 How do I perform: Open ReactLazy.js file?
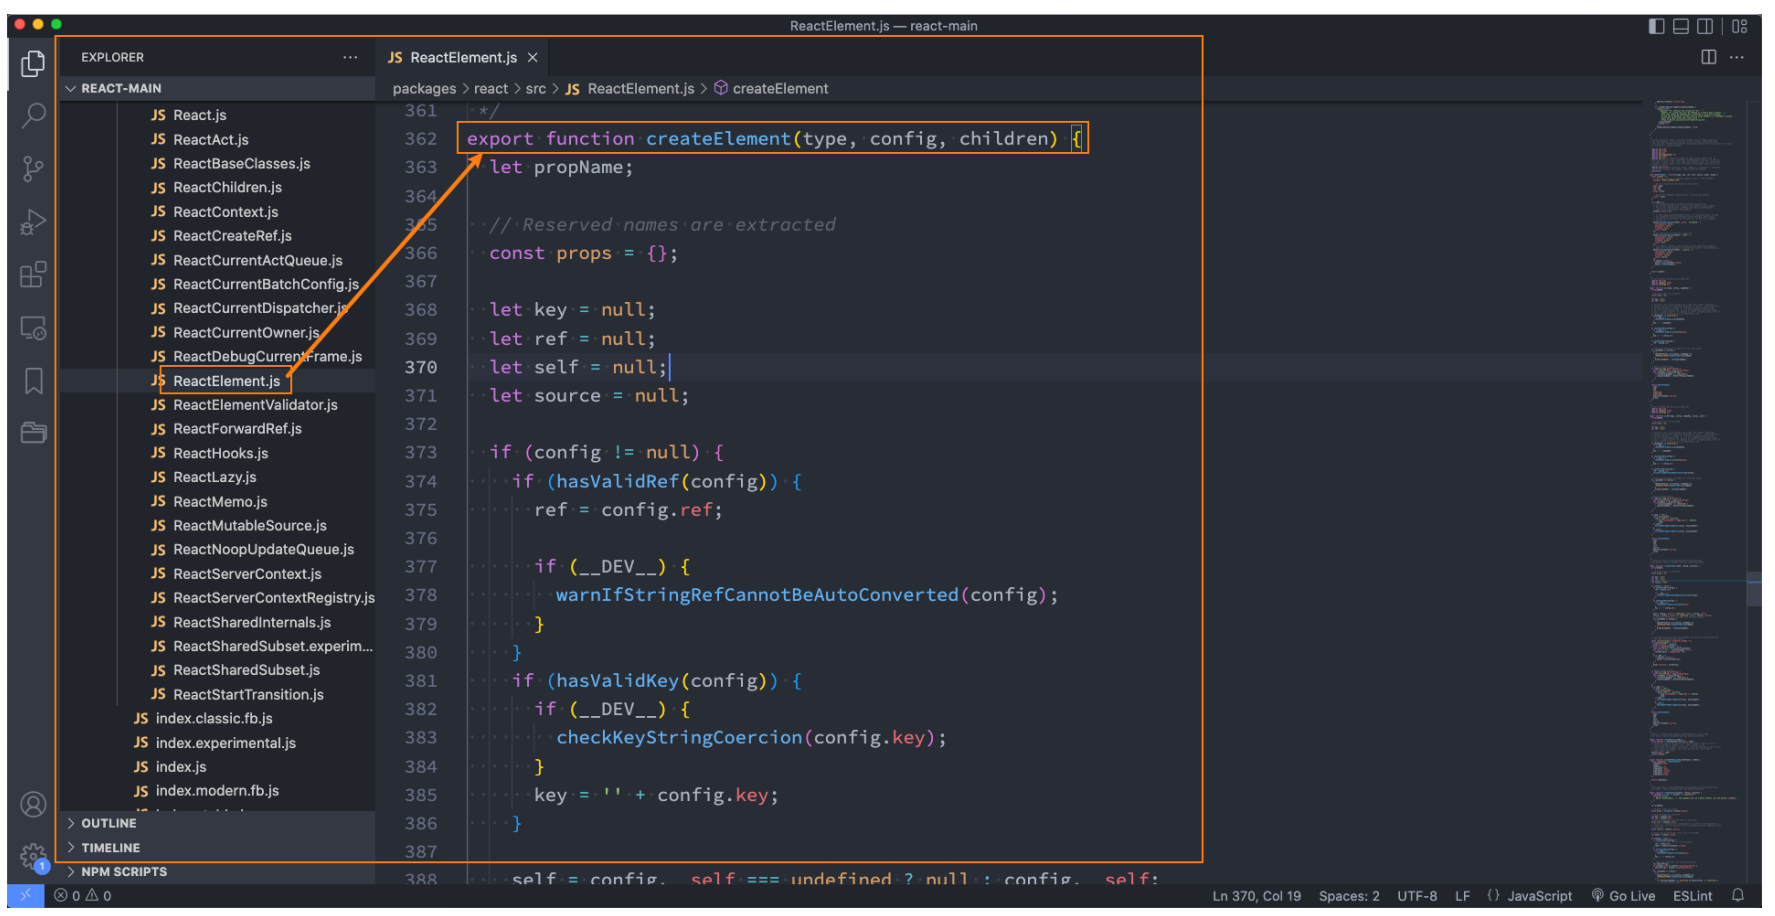(217, 477)
